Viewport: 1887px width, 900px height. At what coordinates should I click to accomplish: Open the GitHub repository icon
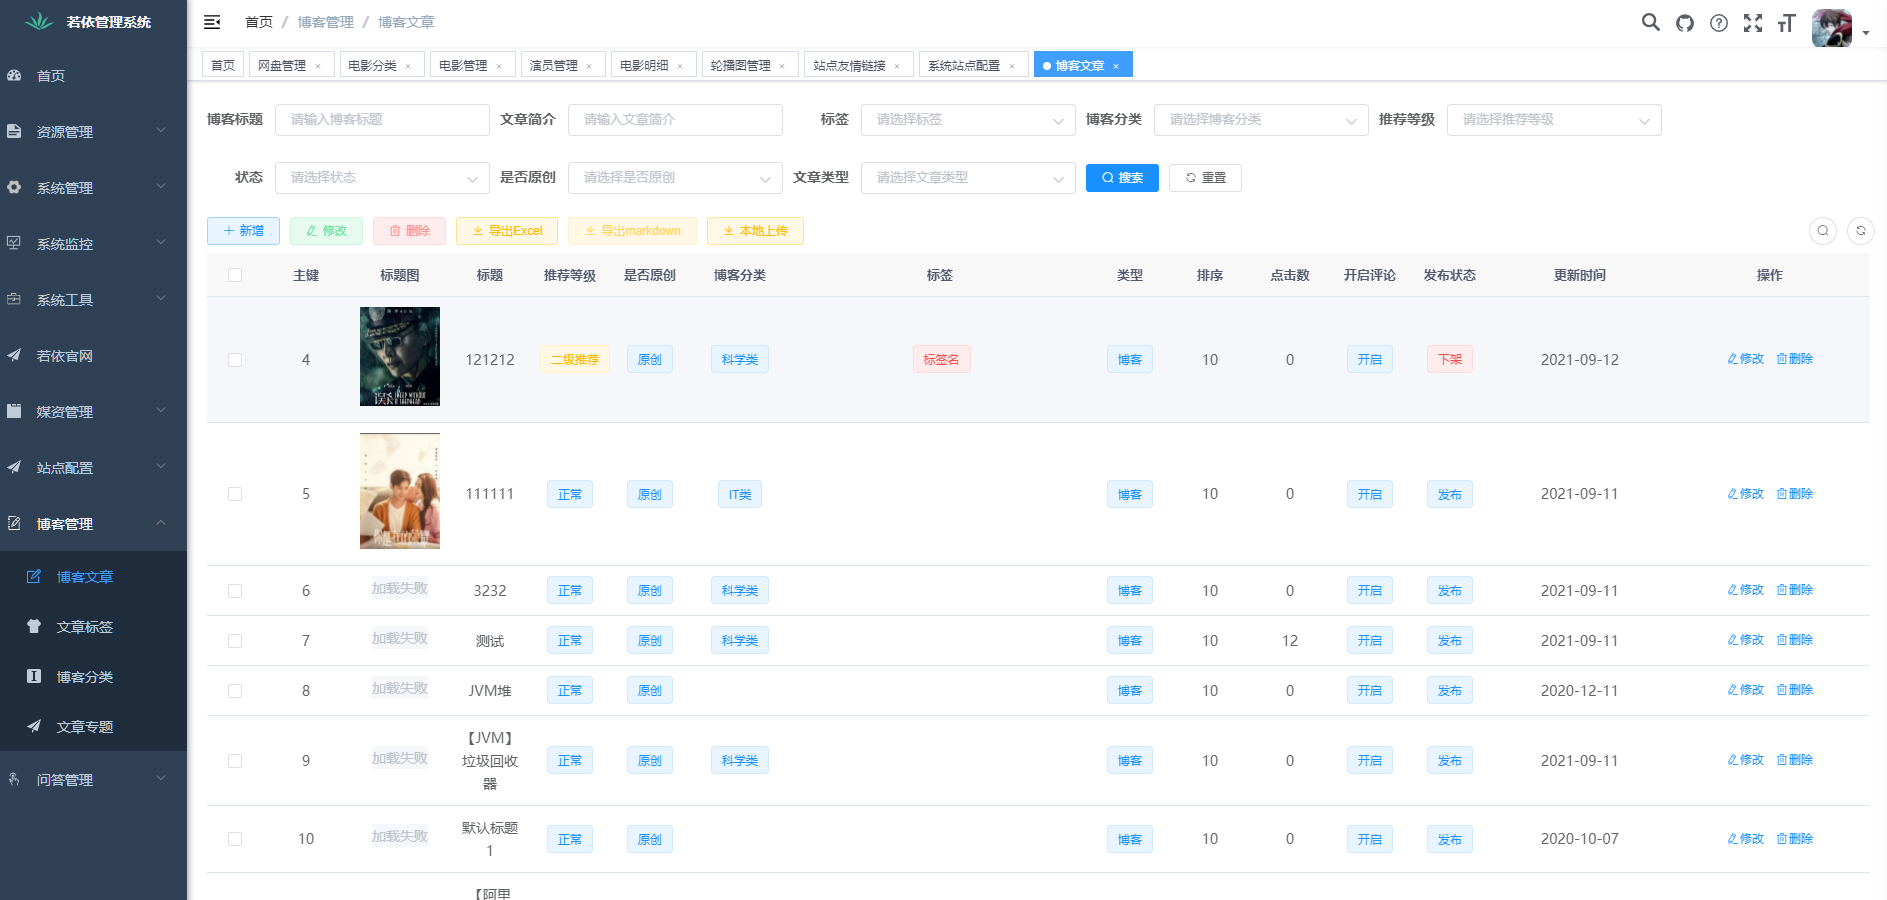[1684, 22]
